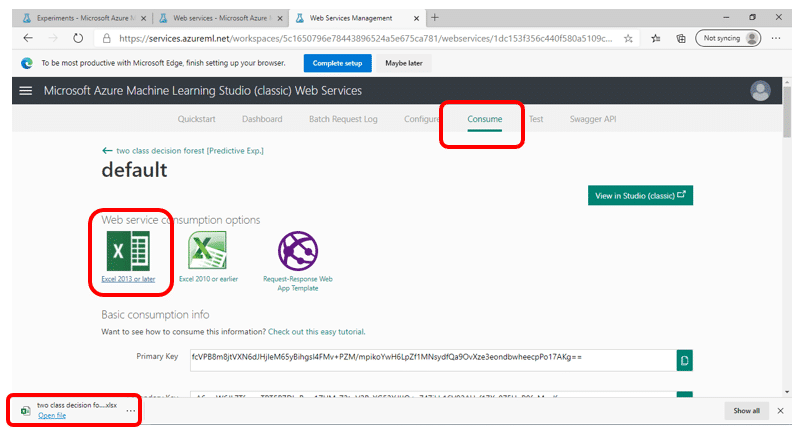Open the downloaded xlsx file link
Viewport: 802px width, 437px height.
pos(52,415)
